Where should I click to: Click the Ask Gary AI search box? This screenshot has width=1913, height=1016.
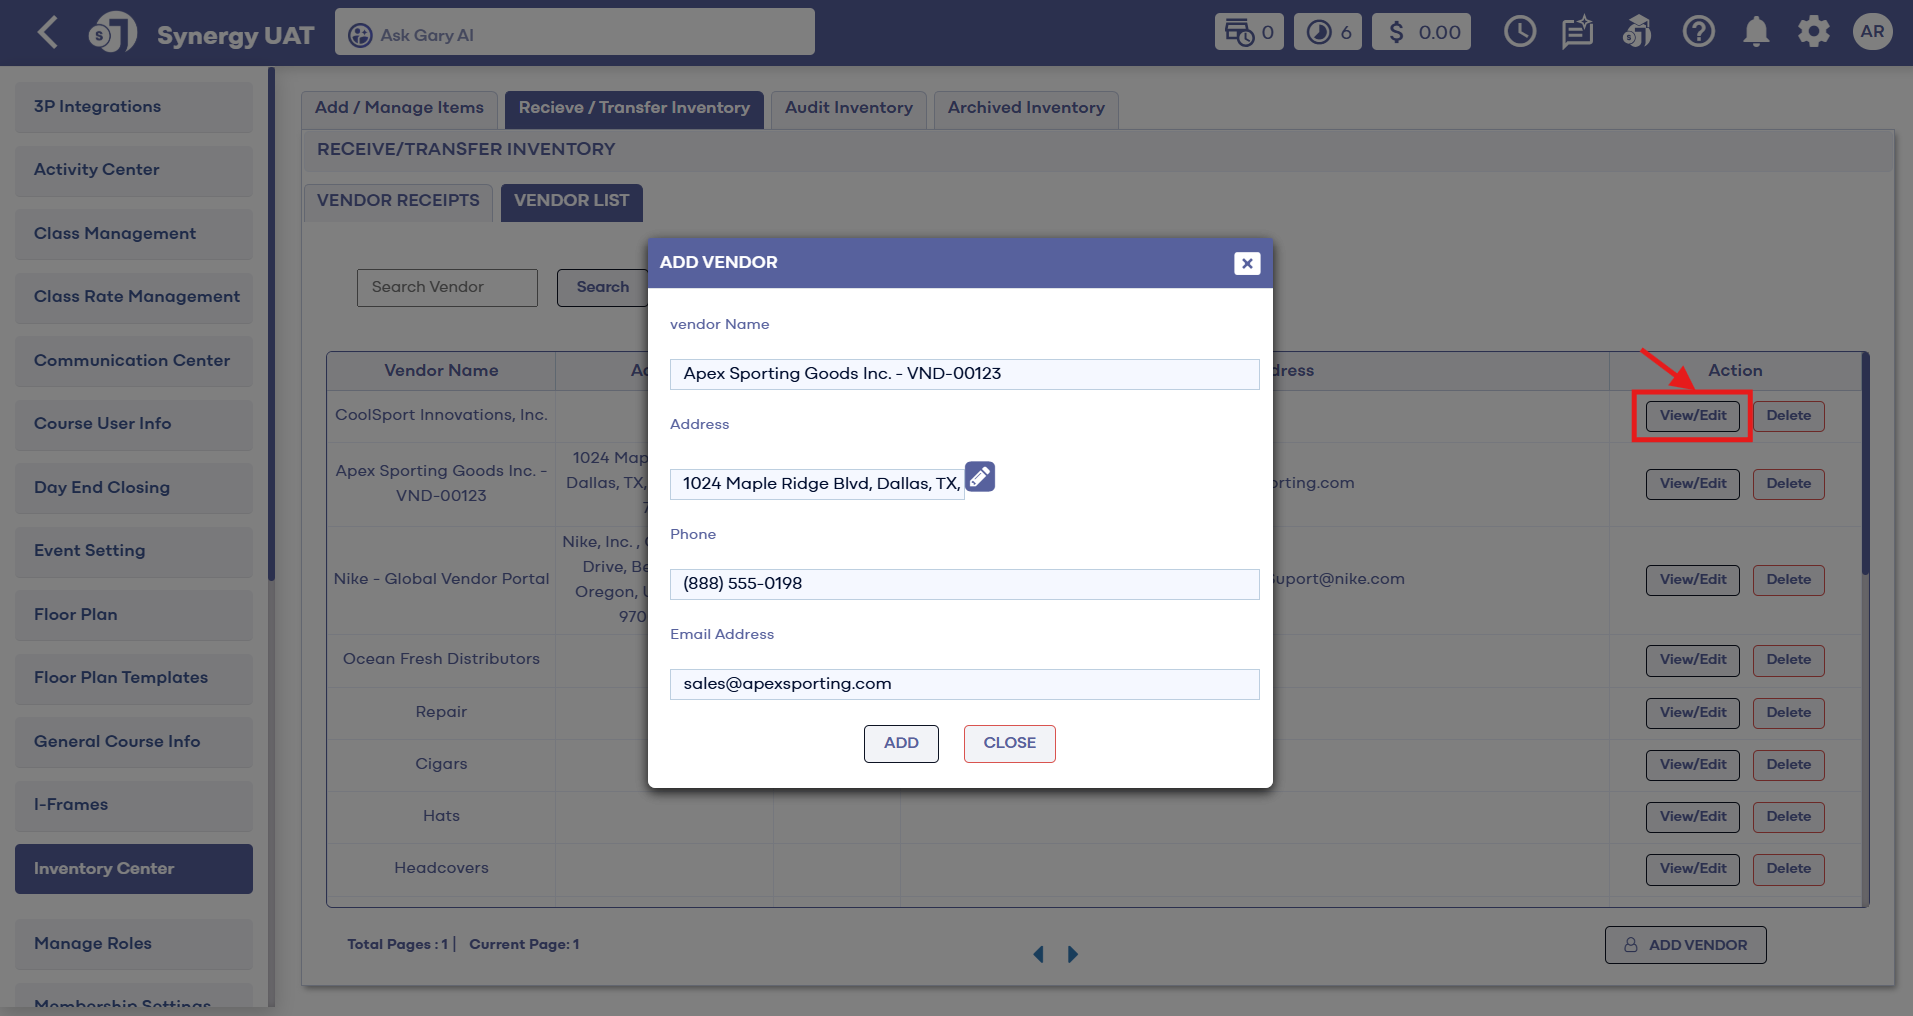tap(575, 34)
